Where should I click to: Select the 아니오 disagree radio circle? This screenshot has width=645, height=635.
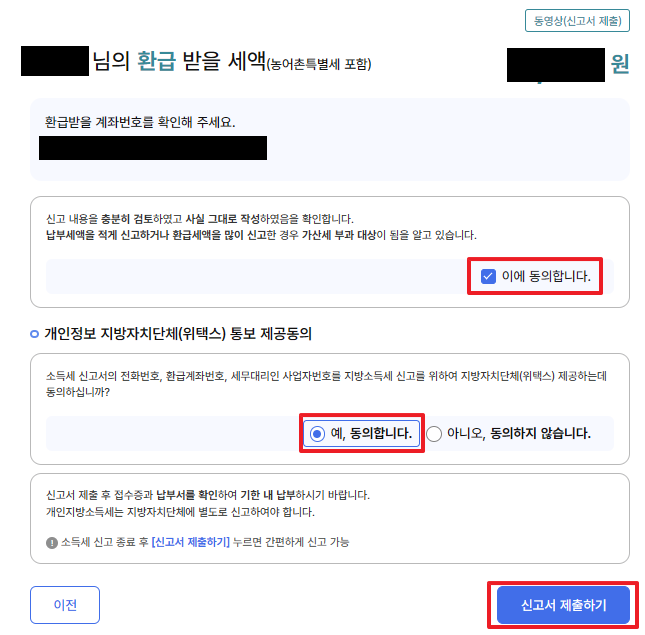[x=434, y=433]
